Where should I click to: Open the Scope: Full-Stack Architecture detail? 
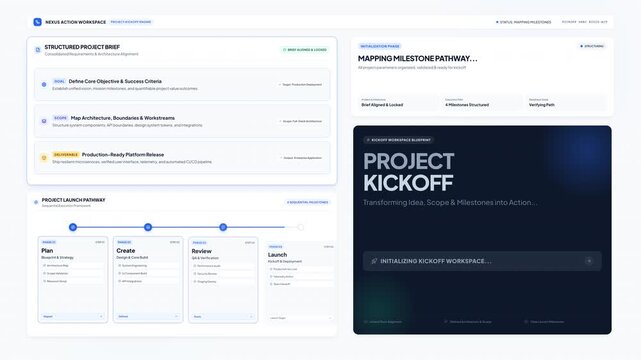(300, 121)
